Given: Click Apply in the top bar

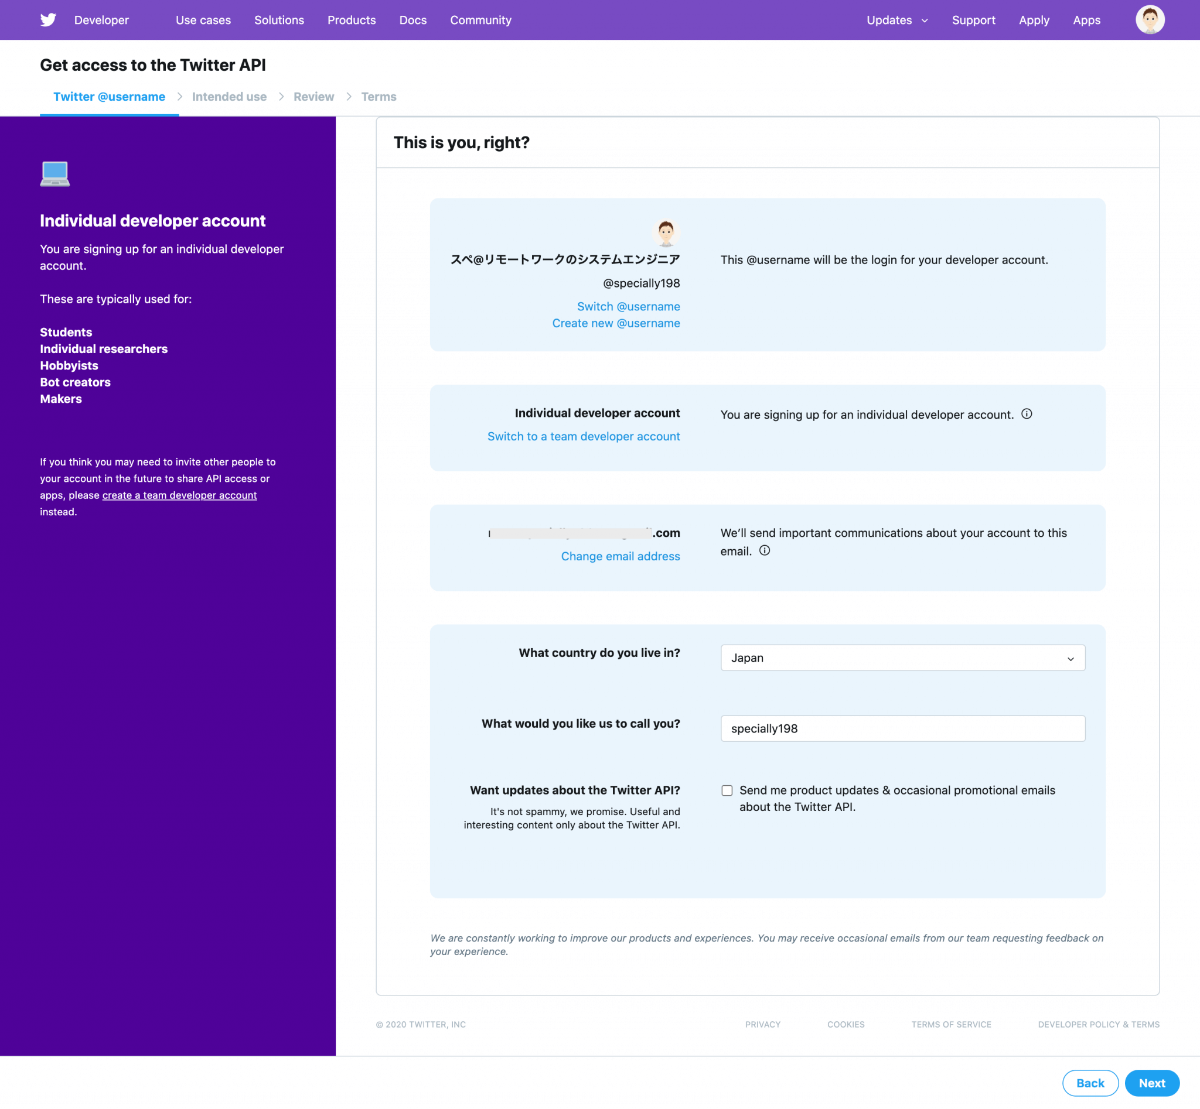Looking at the screenshot, I should click(x=1034, y=20).
